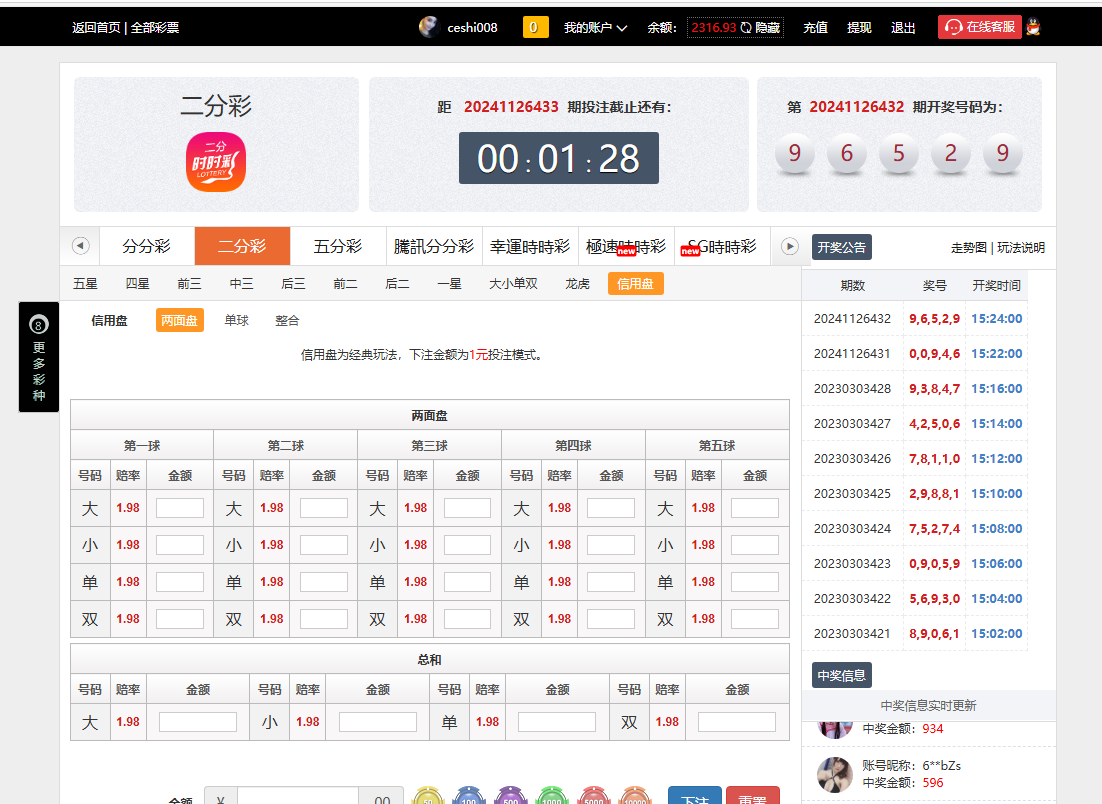Click the yellow 0 message counter badge

tap(535, 27)
